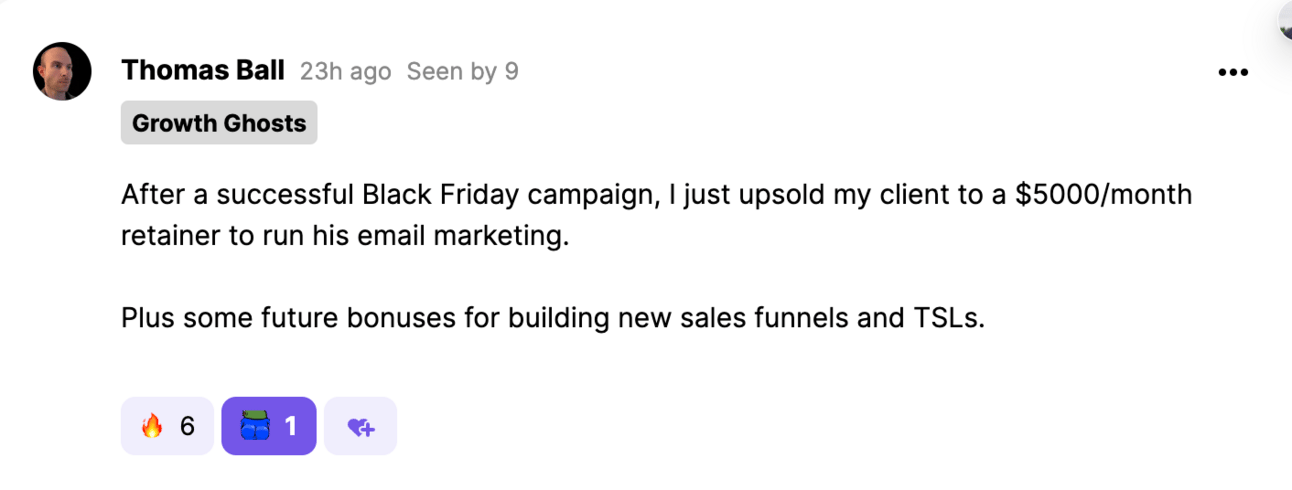The image size is (1292, 490).
Task: Select the Growth Ghosts tag
Action: point(219,123)
